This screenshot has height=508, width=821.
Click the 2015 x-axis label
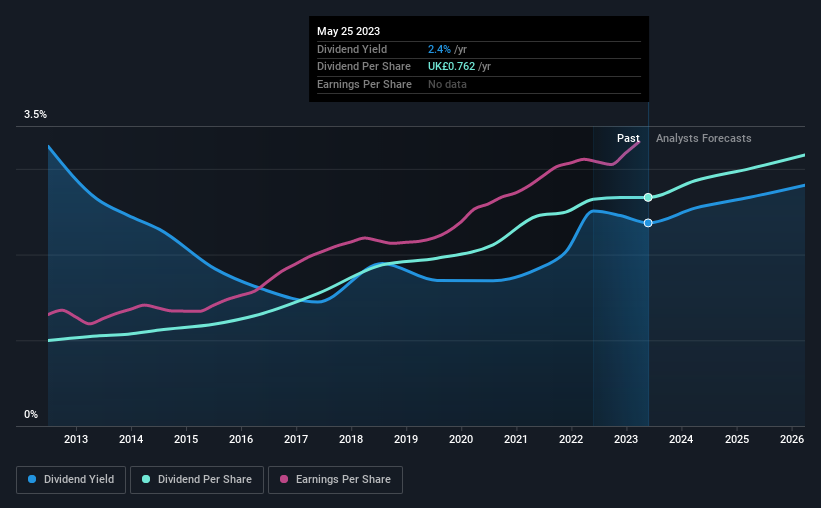point(186,439)
